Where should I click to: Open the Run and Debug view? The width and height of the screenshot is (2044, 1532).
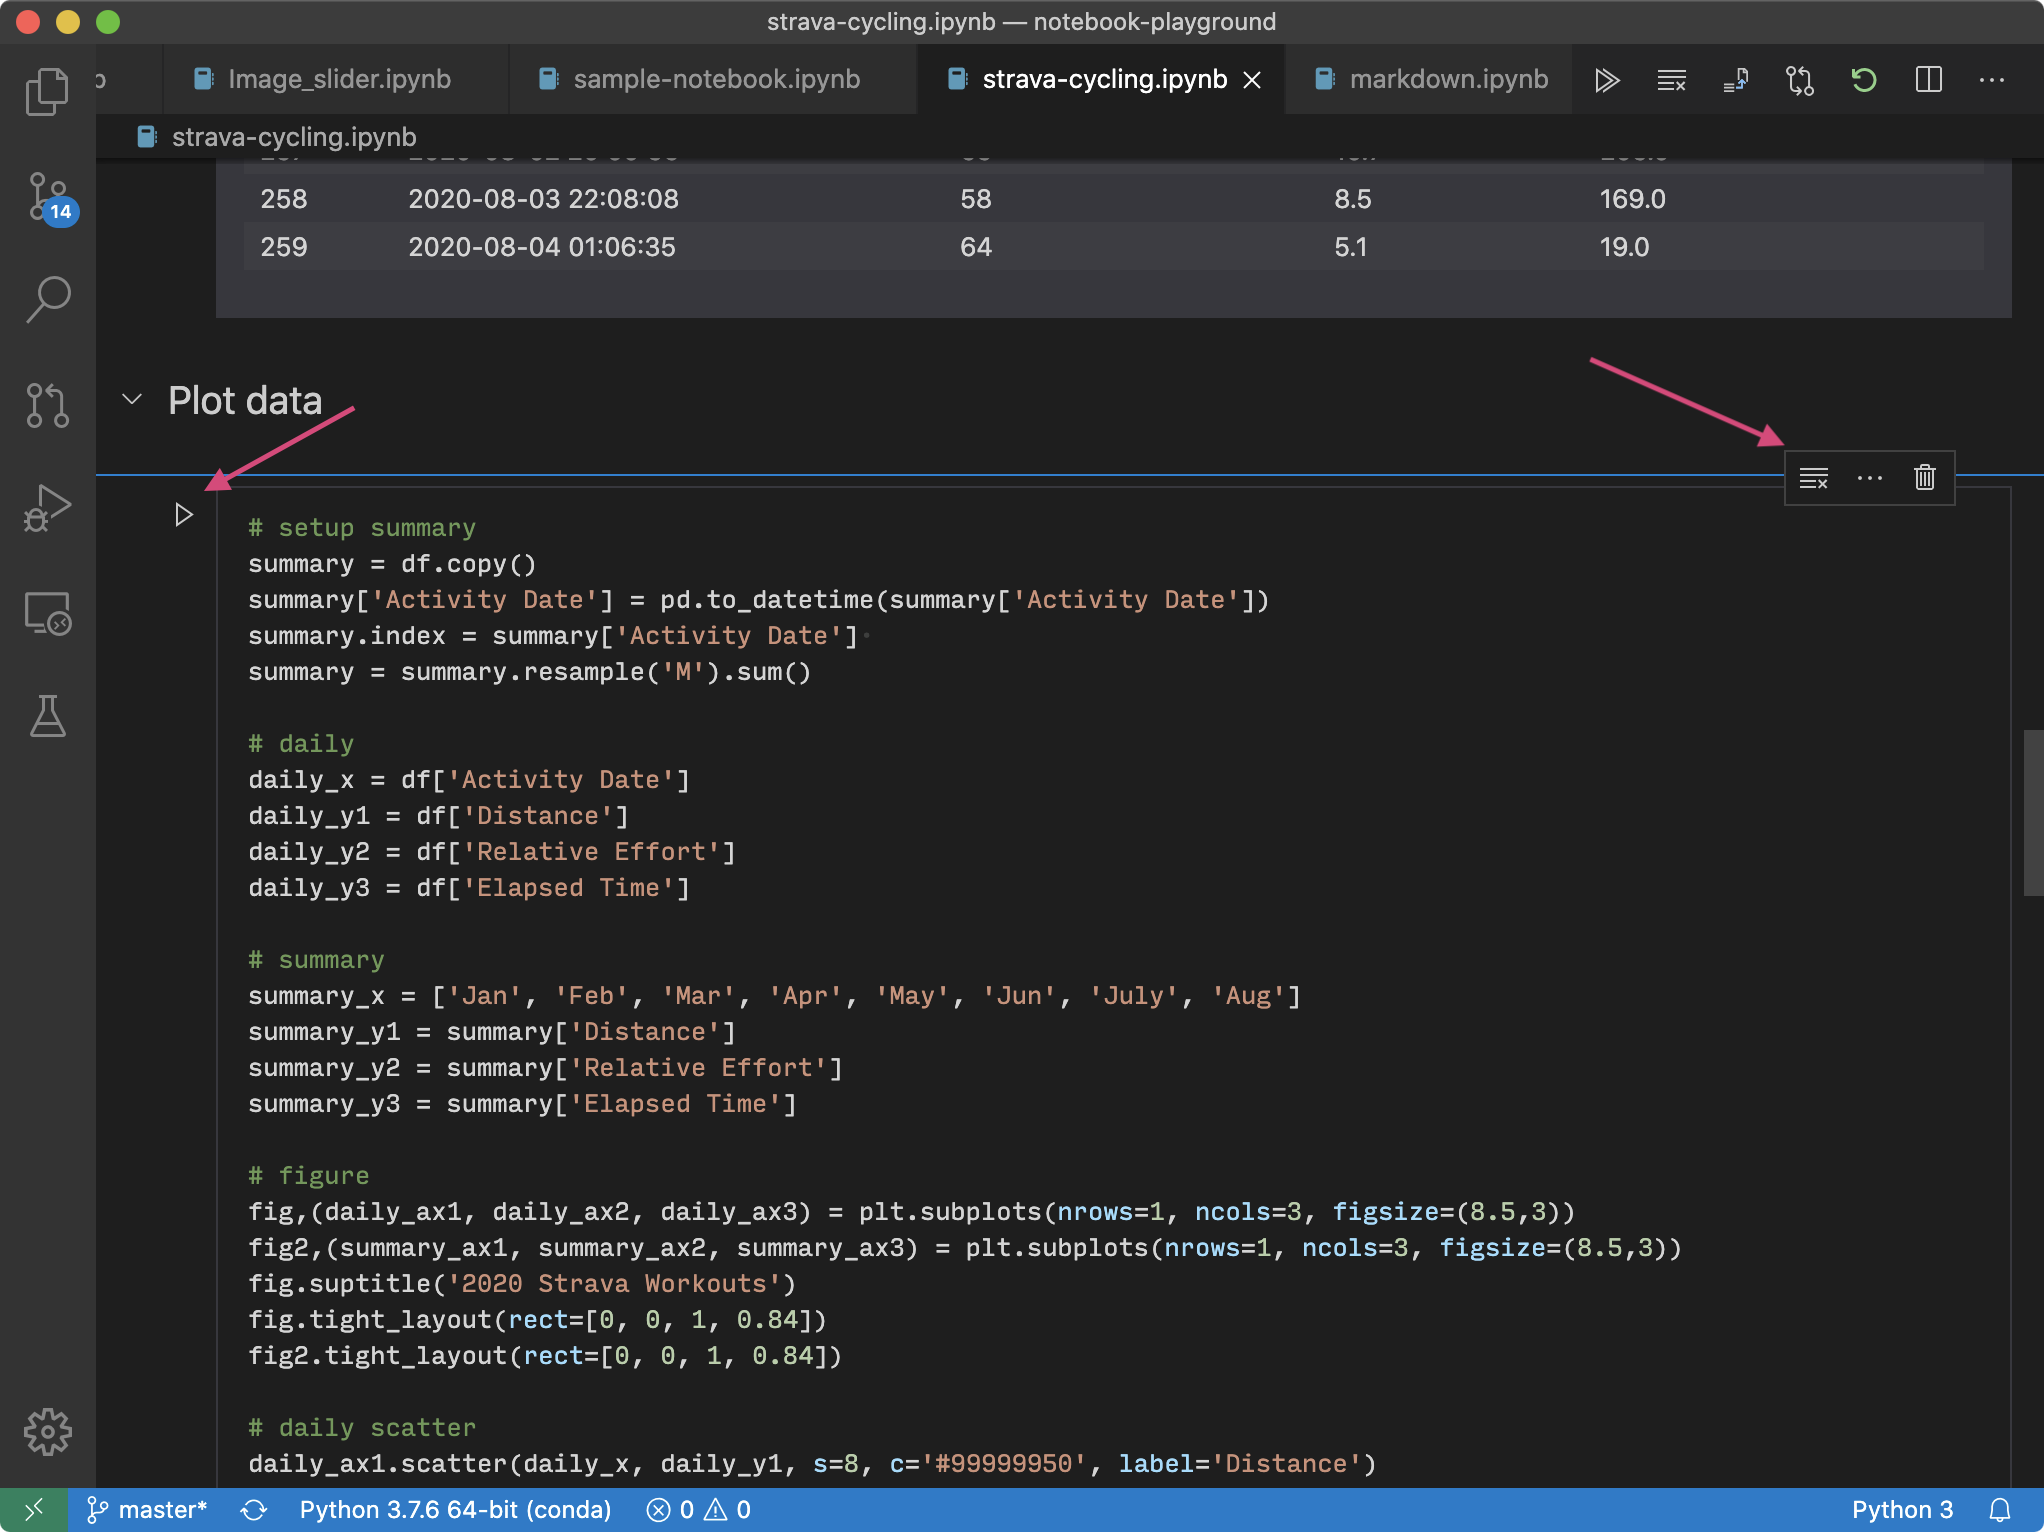point(47,508)
